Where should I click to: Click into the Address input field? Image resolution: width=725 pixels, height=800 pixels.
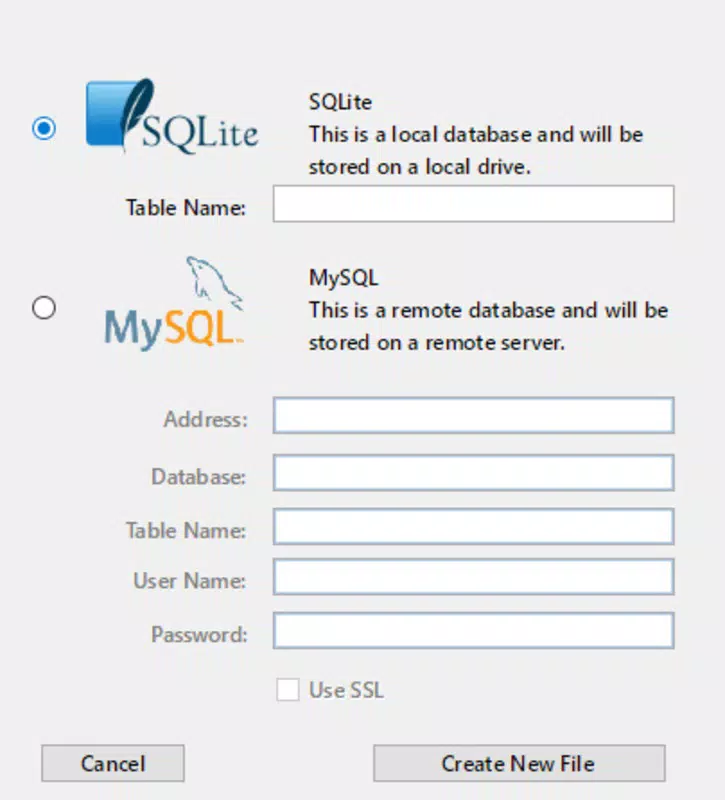tap(473, 415)
